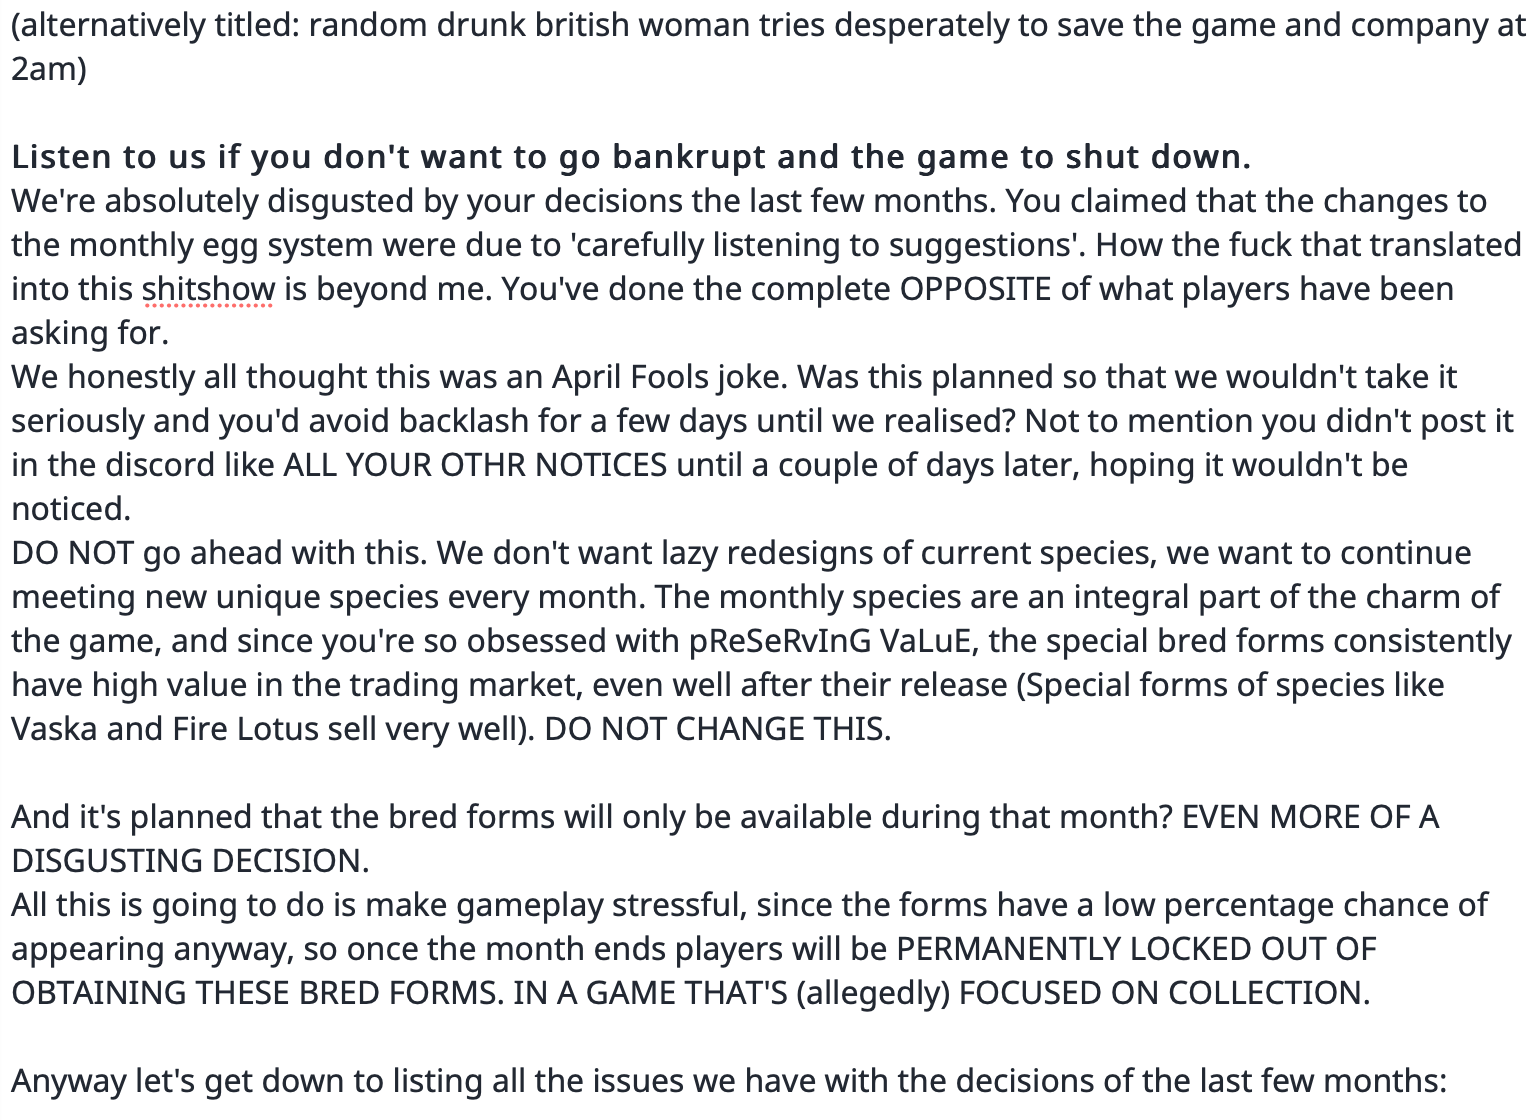Click the final line starting "Anyway let's get down"
Screen dimensions: 1540x1120
click(x=729, y=1081)
